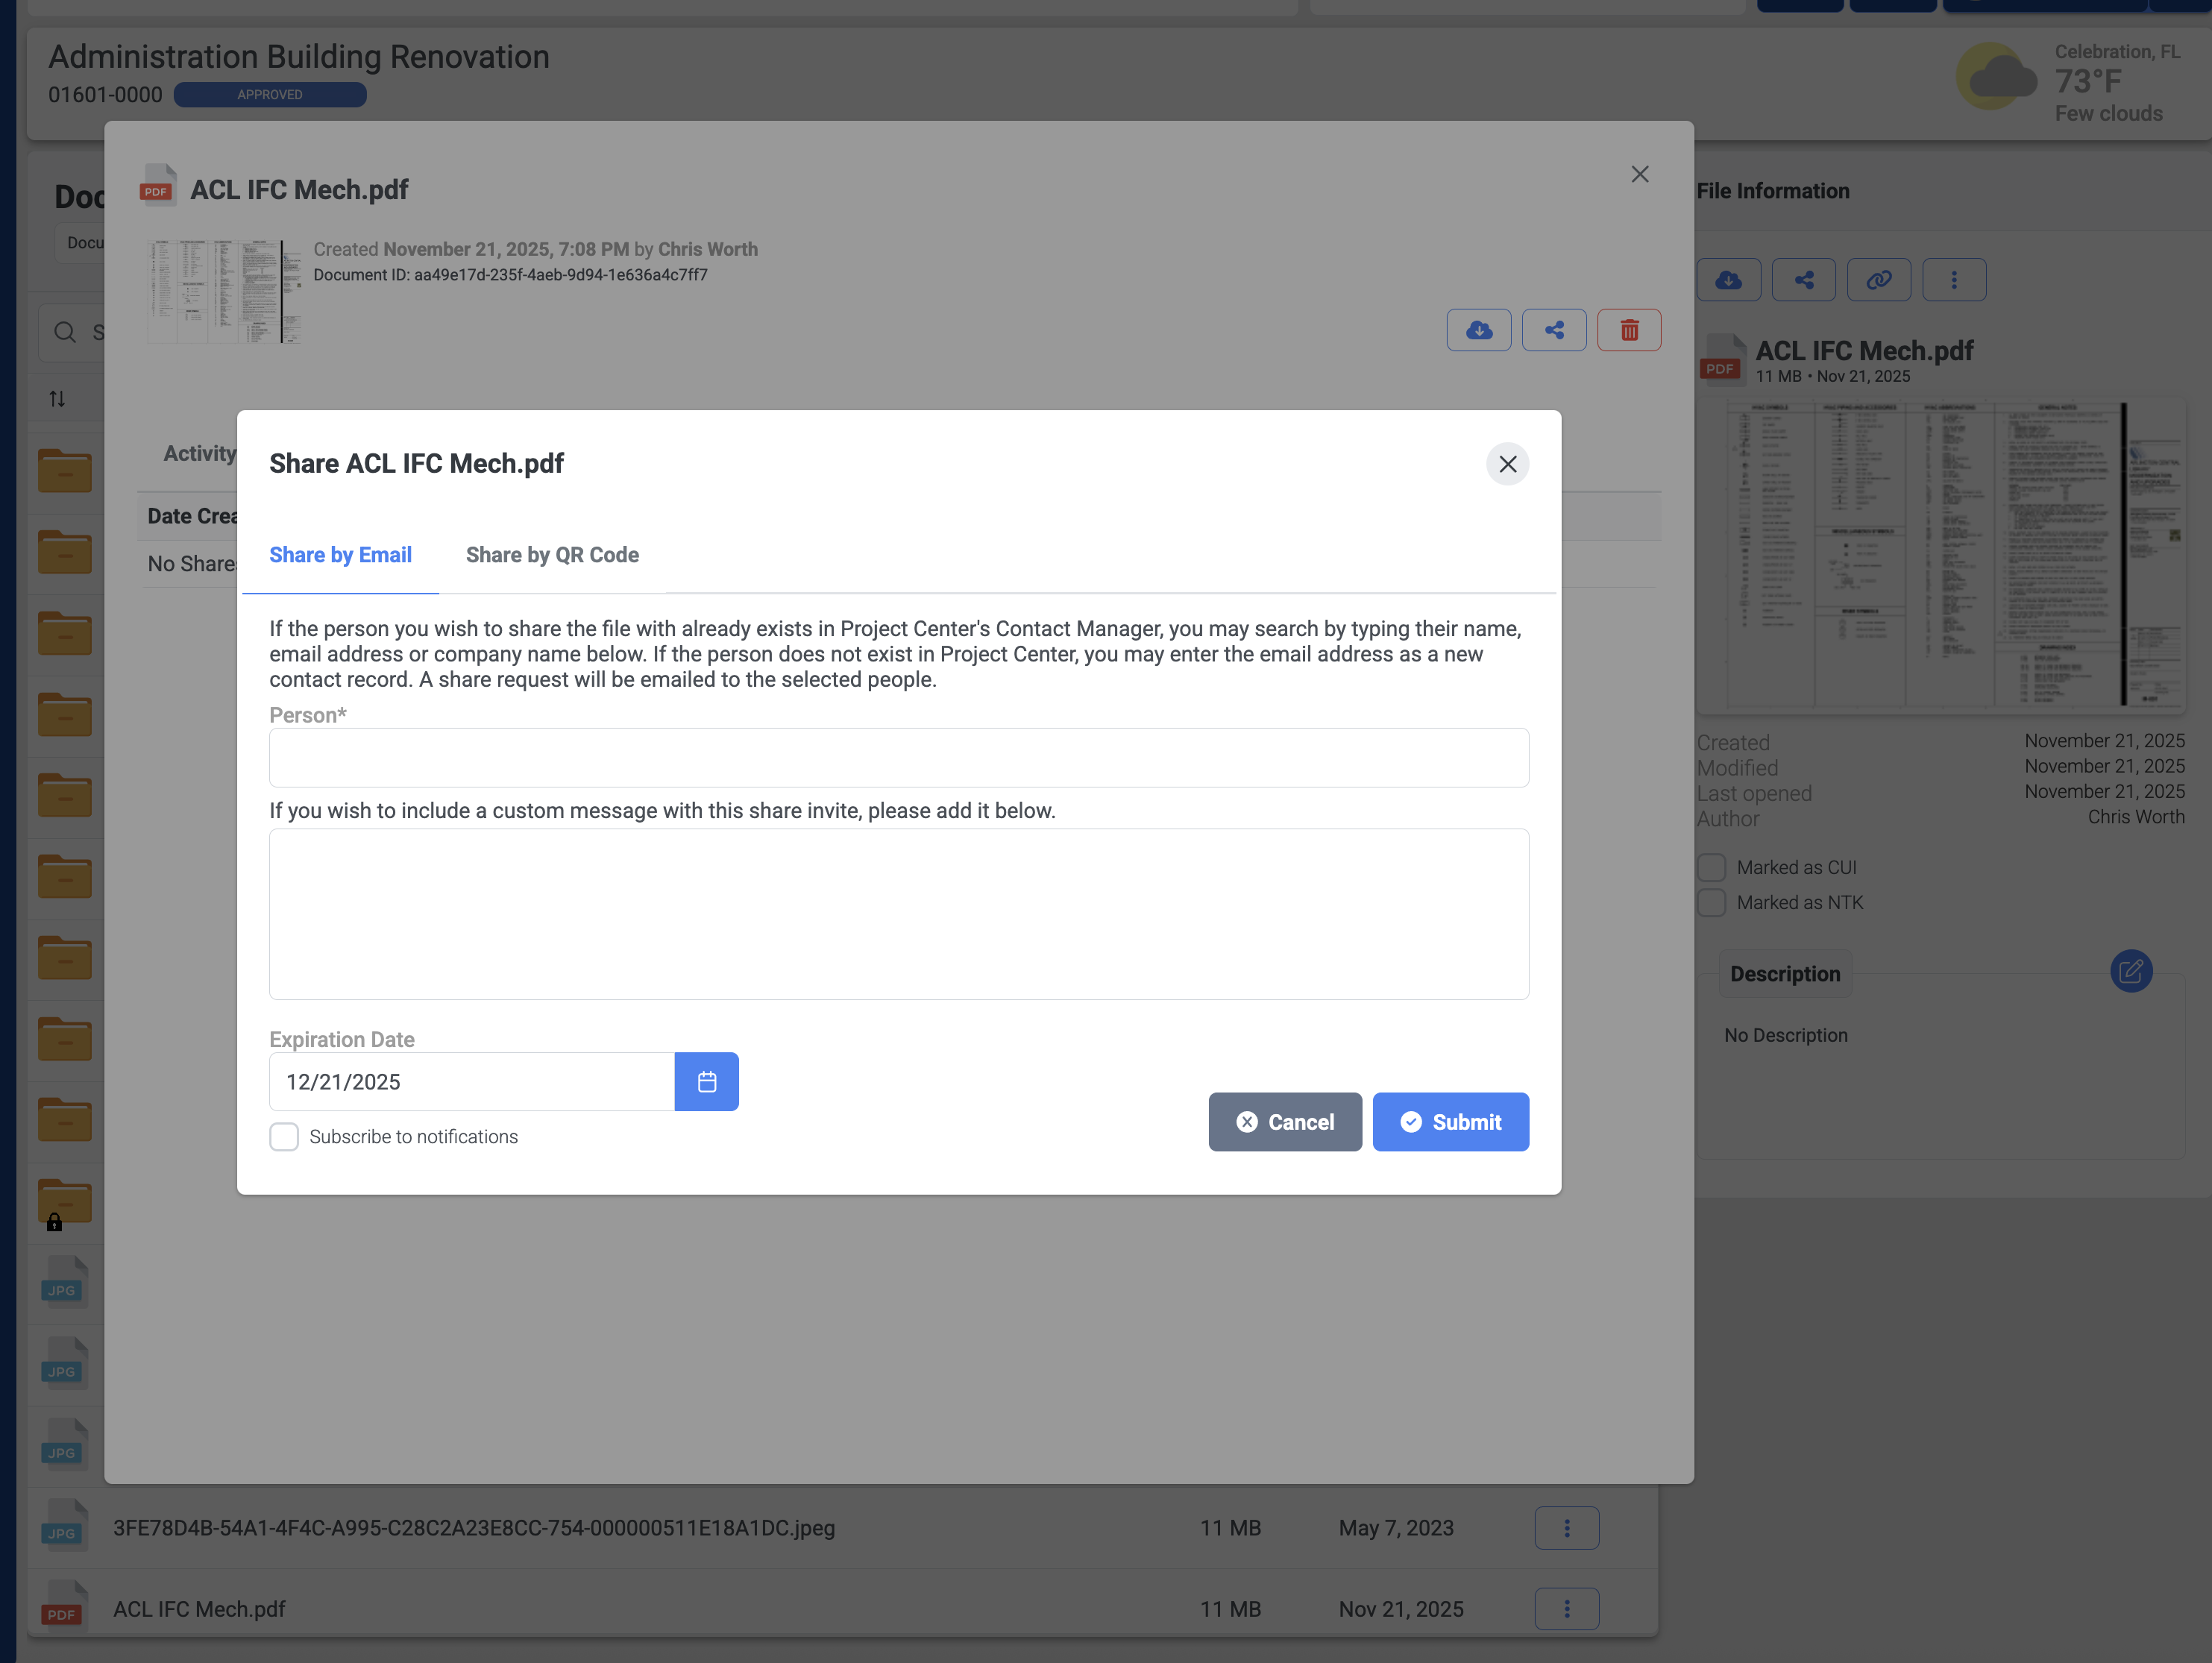Switch to the Share by QR Code tab
The image size is (2212, 1663).
[x=552, y=555]
